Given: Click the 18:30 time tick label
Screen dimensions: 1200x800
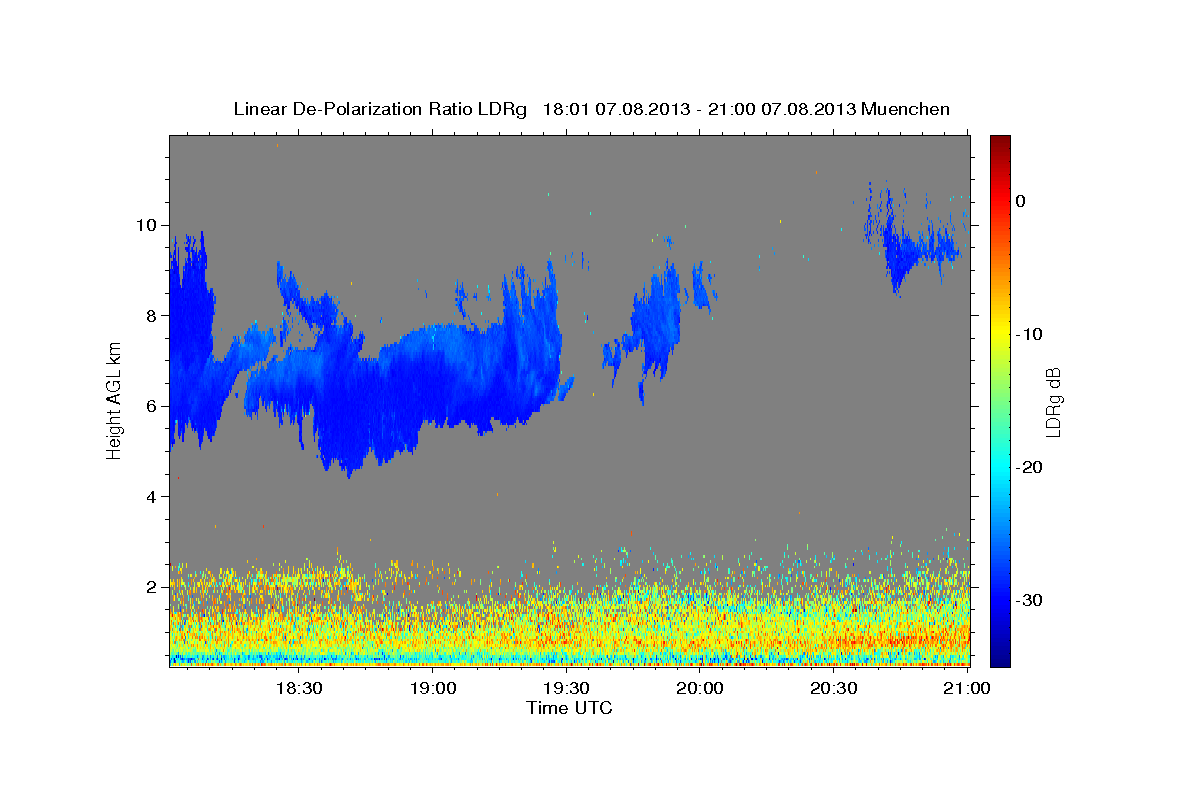Looking at the screenshot, I should coord(299,688).
